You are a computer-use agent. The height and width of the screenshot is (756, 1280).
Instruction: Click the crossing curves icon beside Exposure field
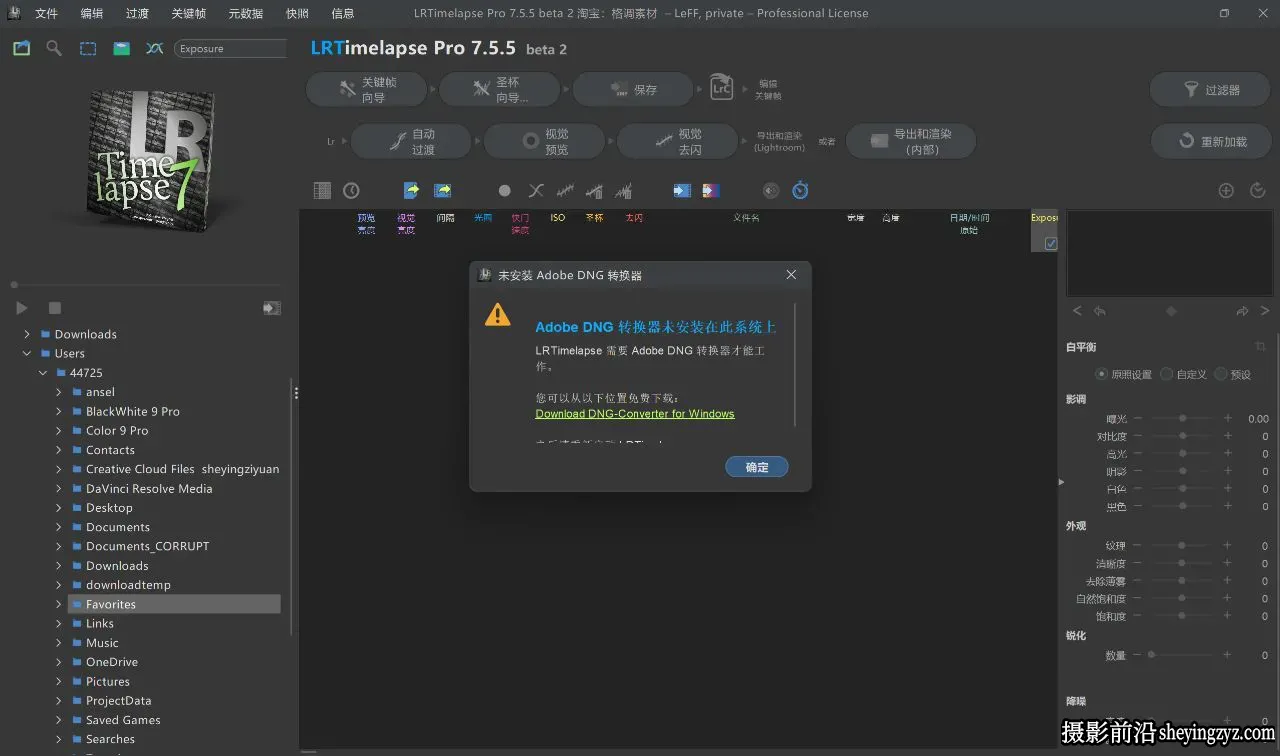(154, 48)
